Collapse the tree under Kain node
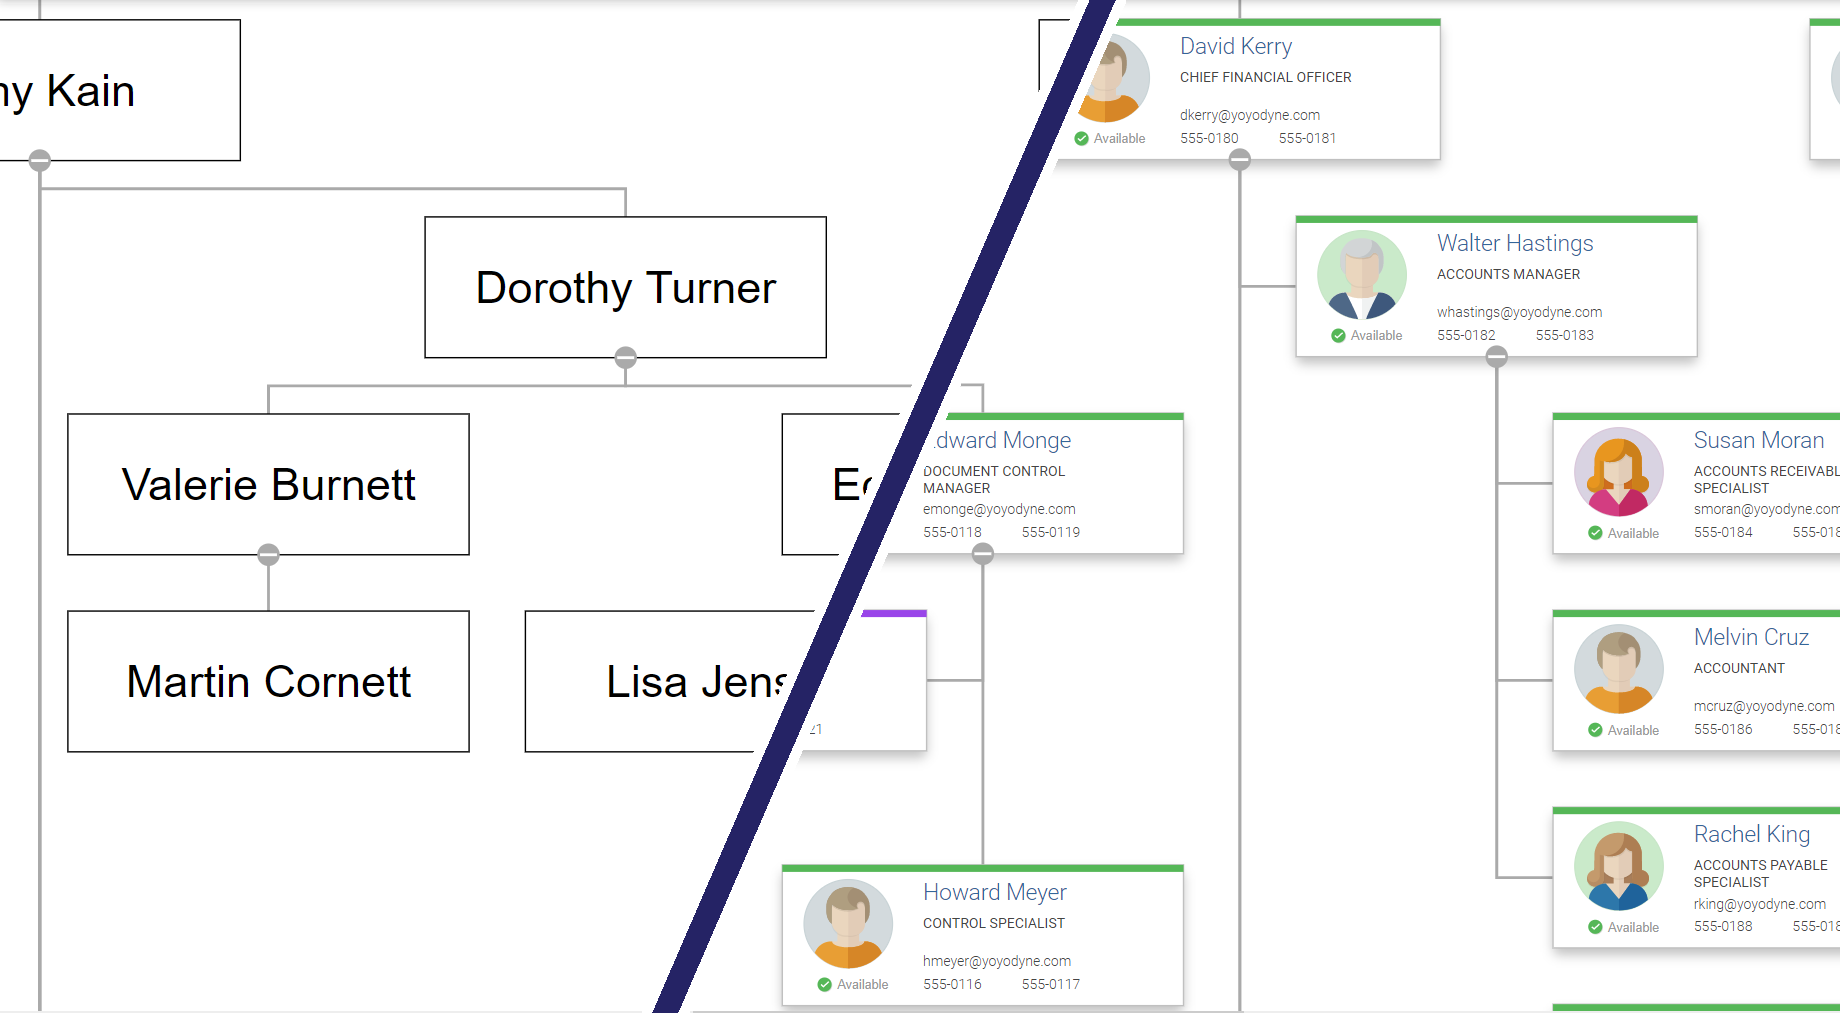This screenshot has width=1840, height=1013. [x=40, y=160]
